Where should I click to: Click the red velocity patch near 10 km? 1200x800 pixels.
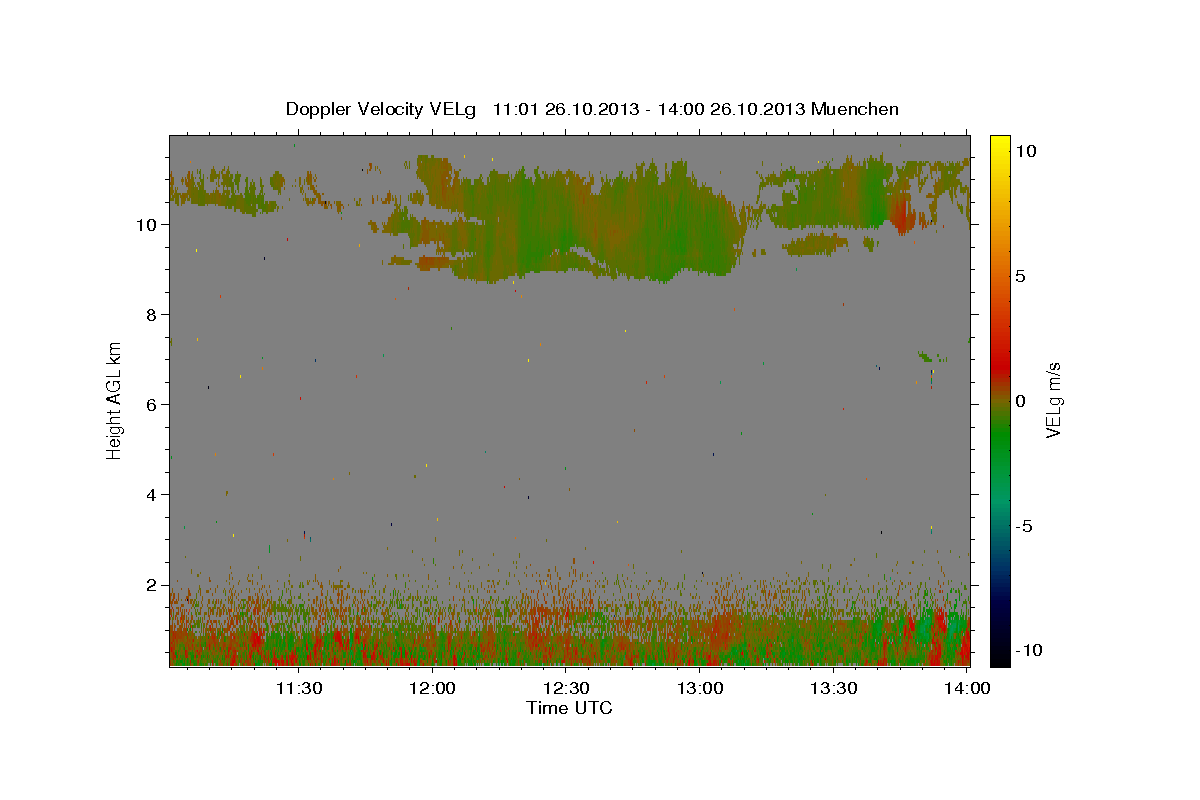[902, 213]
